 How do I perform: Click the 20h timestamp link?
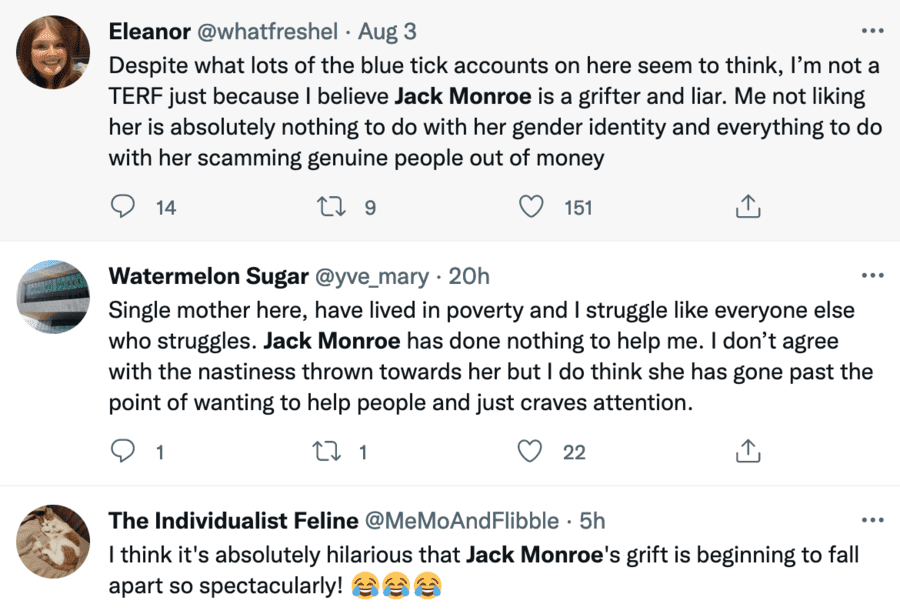coord(468,276)
